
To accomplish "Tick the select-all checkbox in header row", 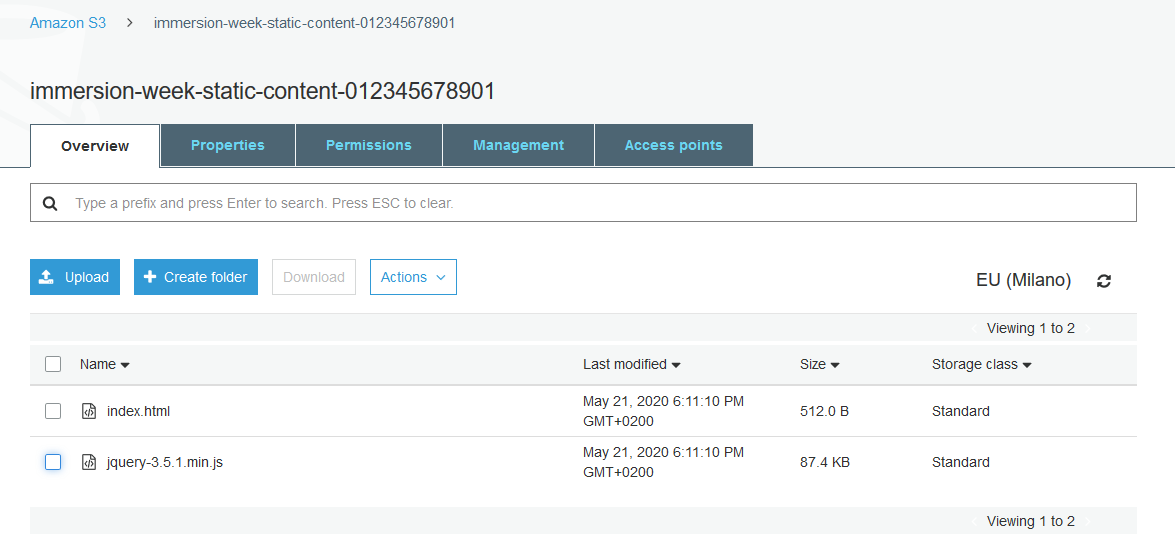I will [x=52, y=365].
